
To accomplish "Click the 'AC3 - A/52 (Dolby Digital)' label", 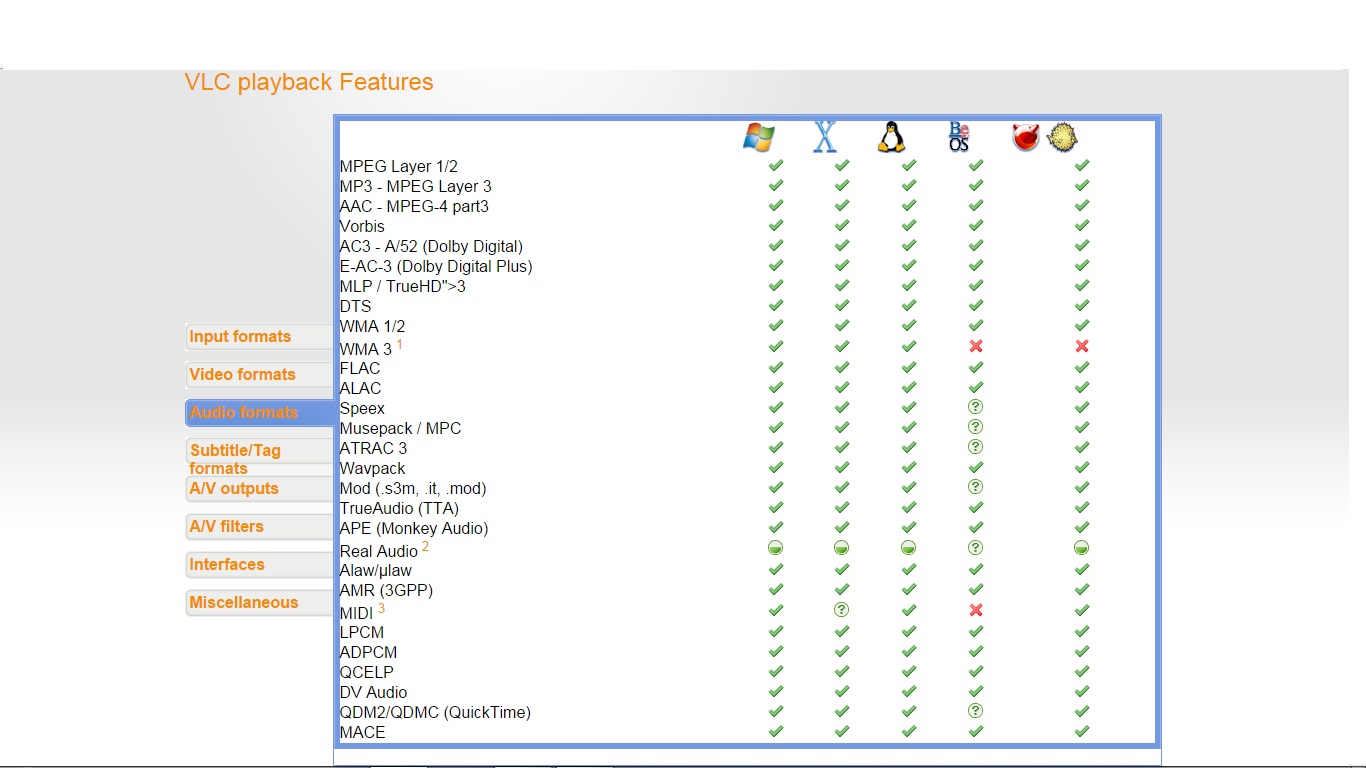I will (431, 247).
